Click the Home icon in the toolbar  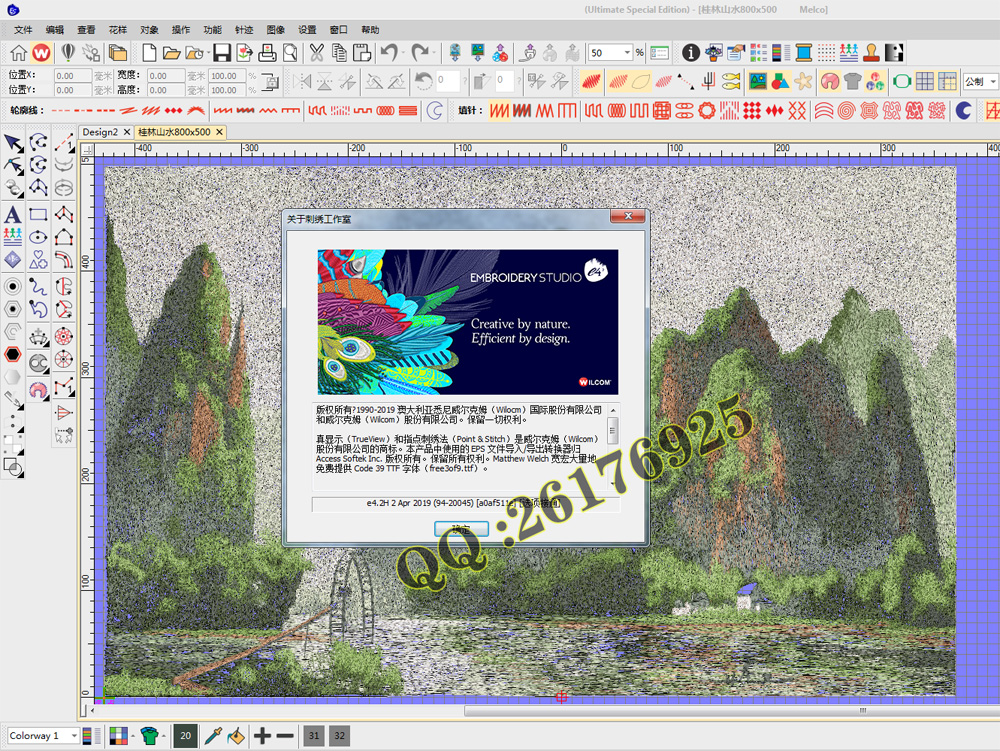point(18,53)
